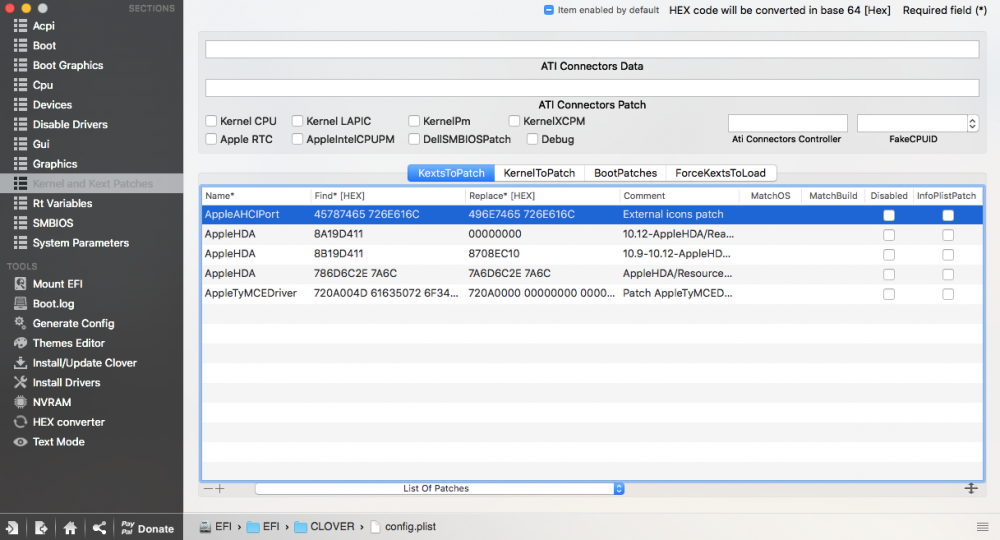Click the CLOVER folder in path bar

coord(324,527)
